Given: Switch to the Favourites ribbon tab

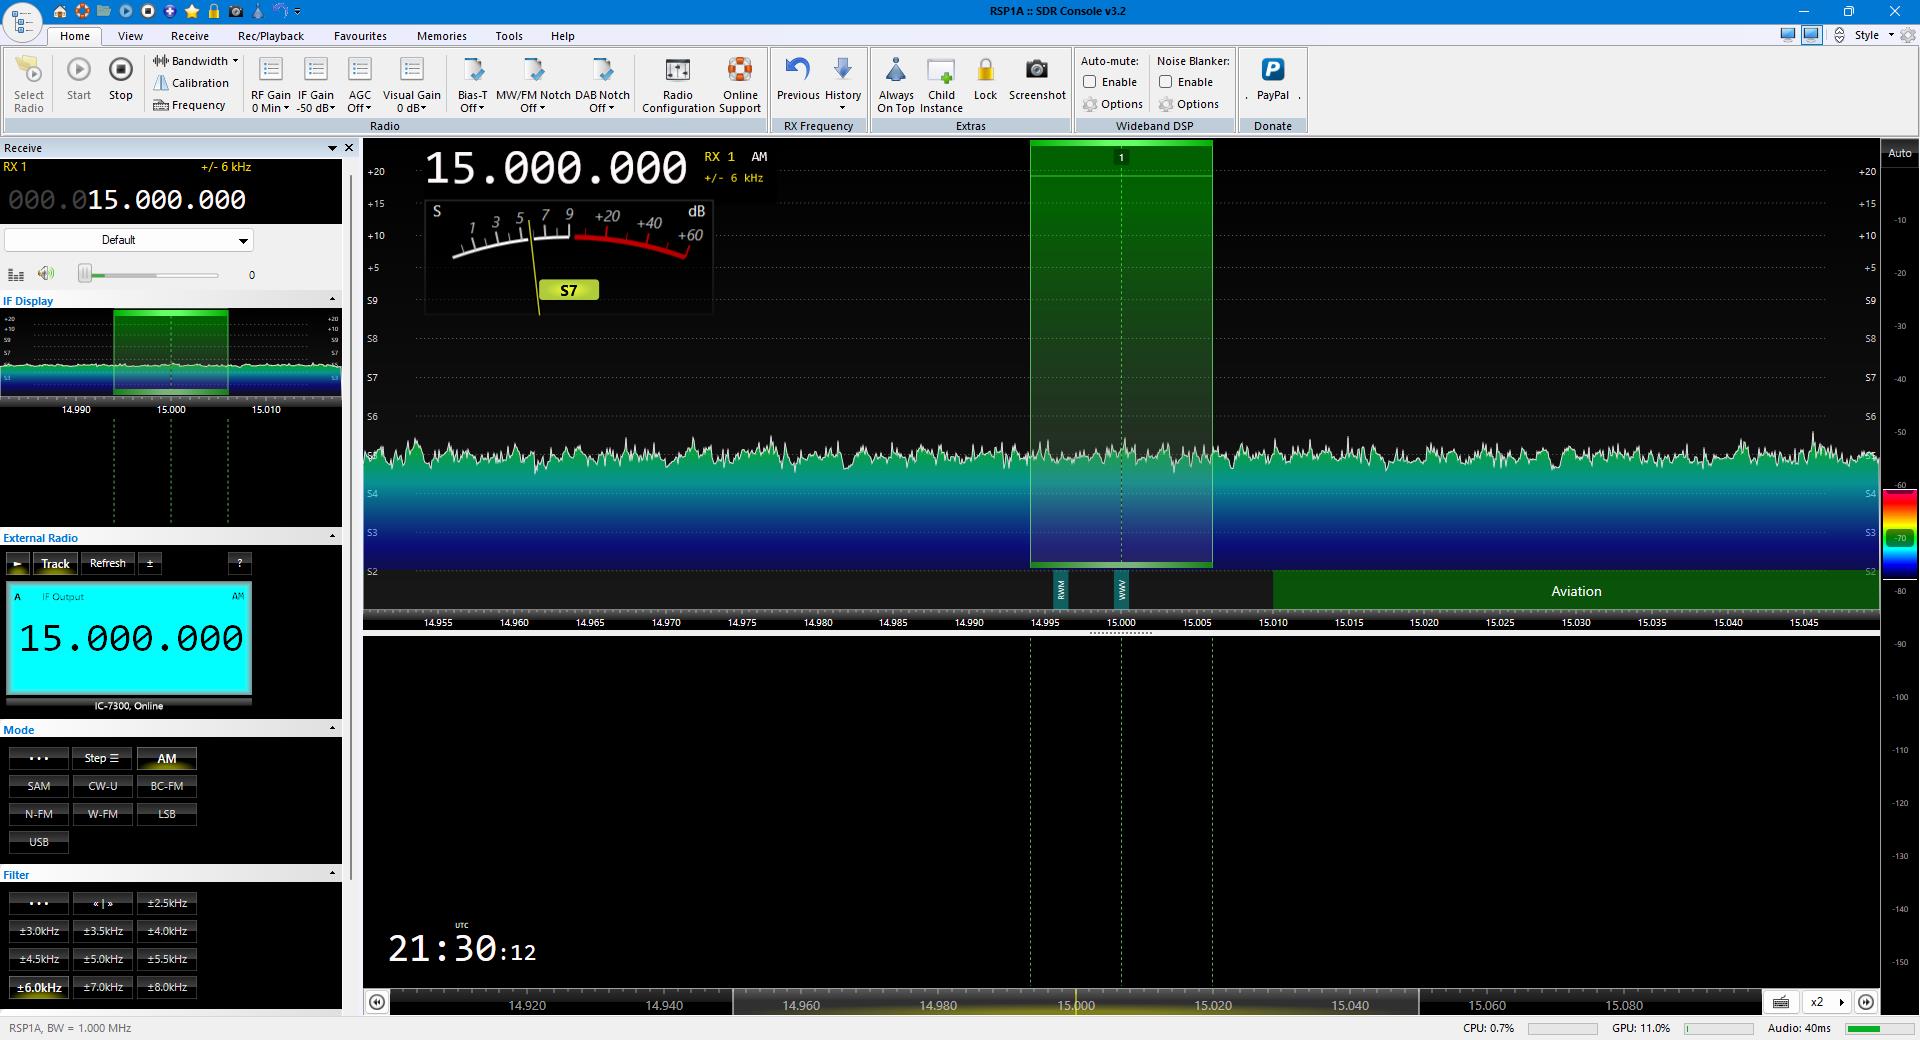Looking at the screenshot, I should (x=360, y=36).
